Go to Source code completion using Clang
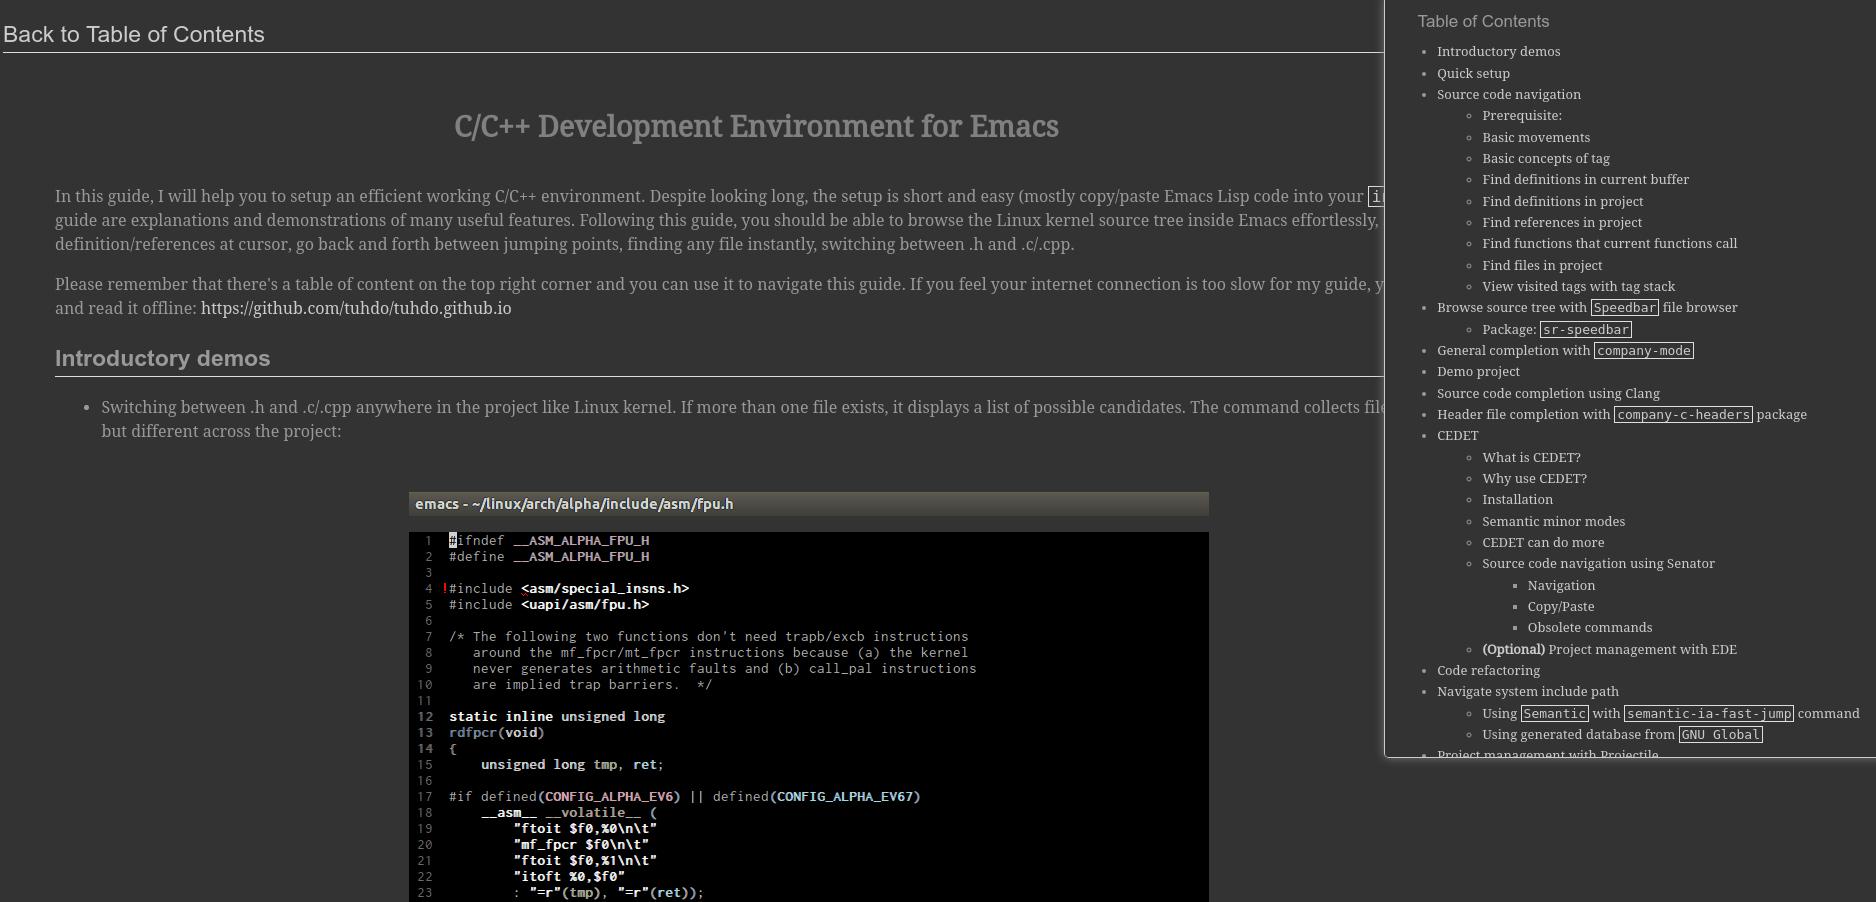This screenshot has height=902, width=1876. click(x=1548, y=394)
